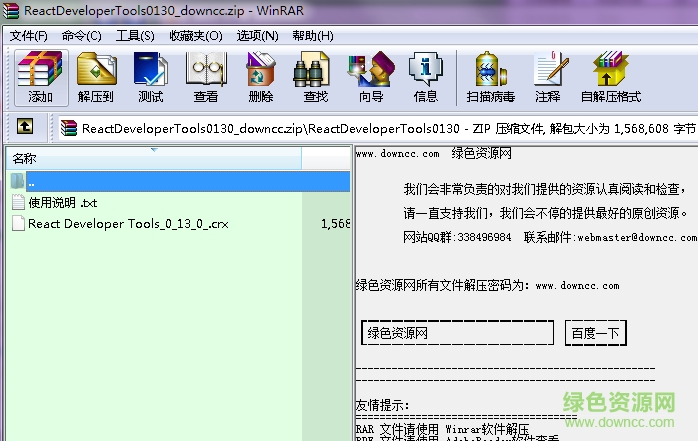698x441 pixels.
Task: Open the 命令(C) menu
Action: tap(81, 36)
